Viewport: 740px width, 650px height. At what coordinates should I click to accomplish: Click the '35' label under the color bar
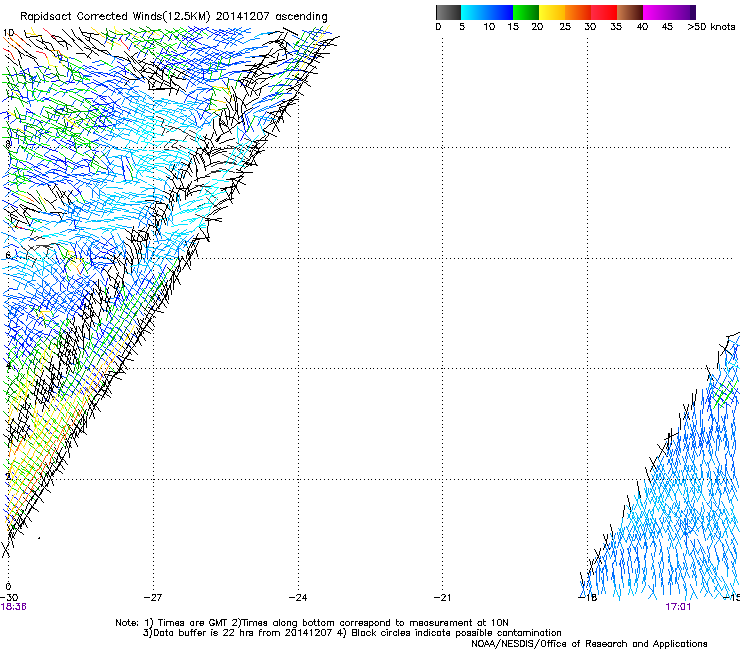tap(616, 27)
